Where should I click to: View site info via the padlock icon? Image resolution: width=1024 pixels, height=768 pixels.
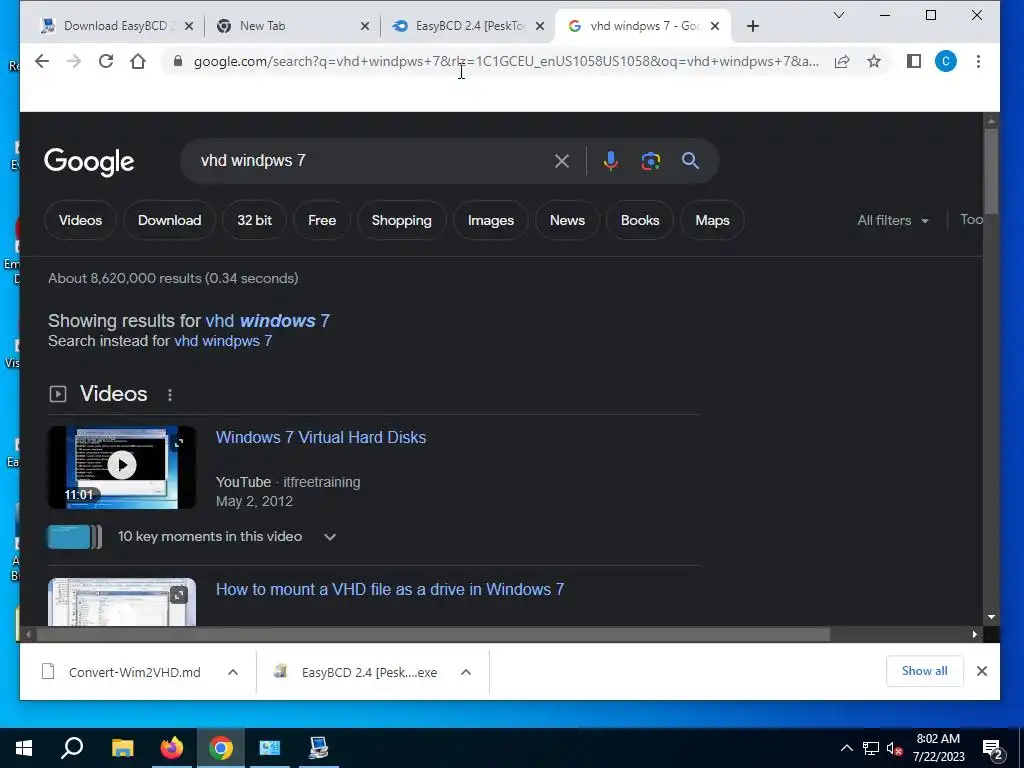point(178,61)
